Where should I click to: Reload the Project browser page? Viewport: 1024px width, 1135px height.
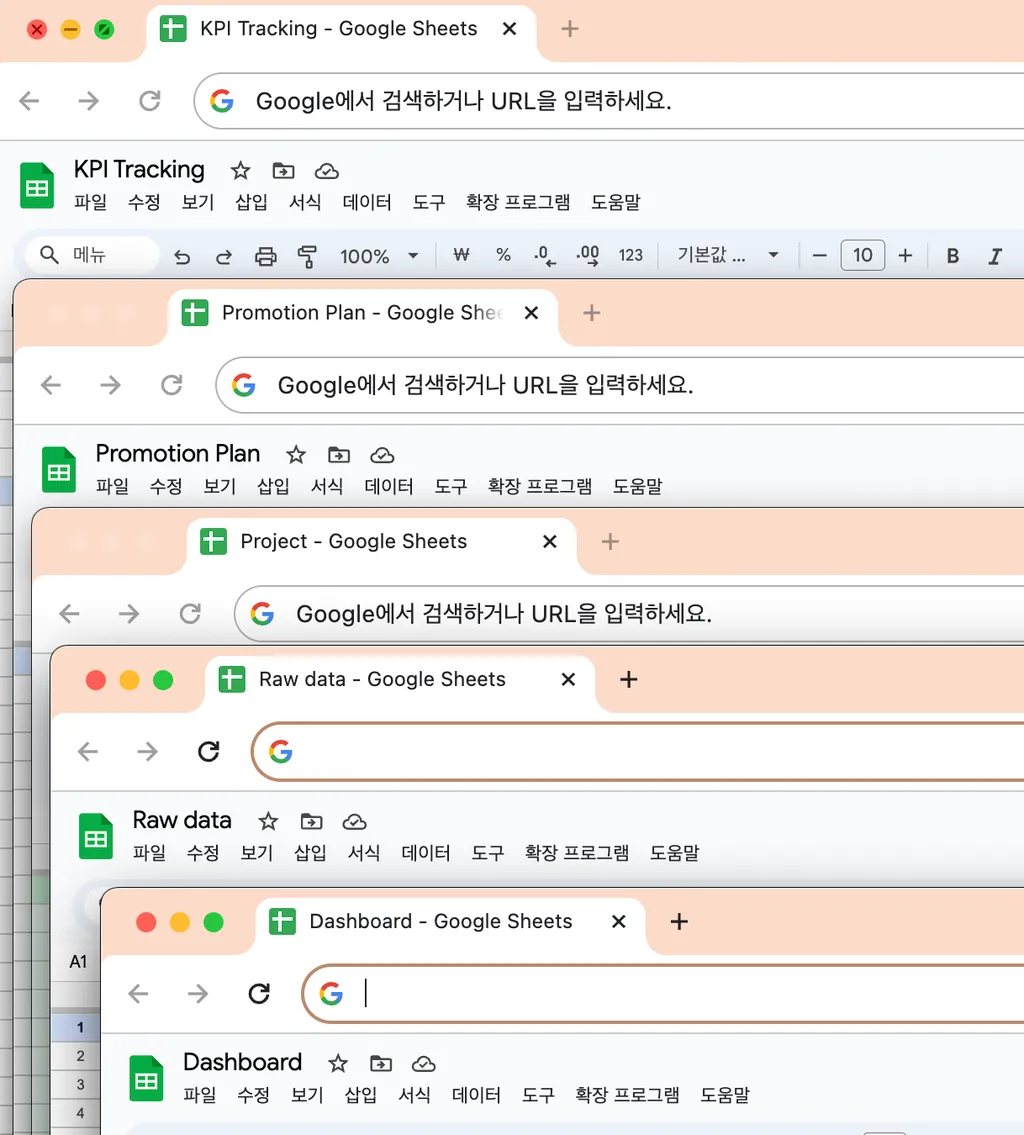pos(190,614)
